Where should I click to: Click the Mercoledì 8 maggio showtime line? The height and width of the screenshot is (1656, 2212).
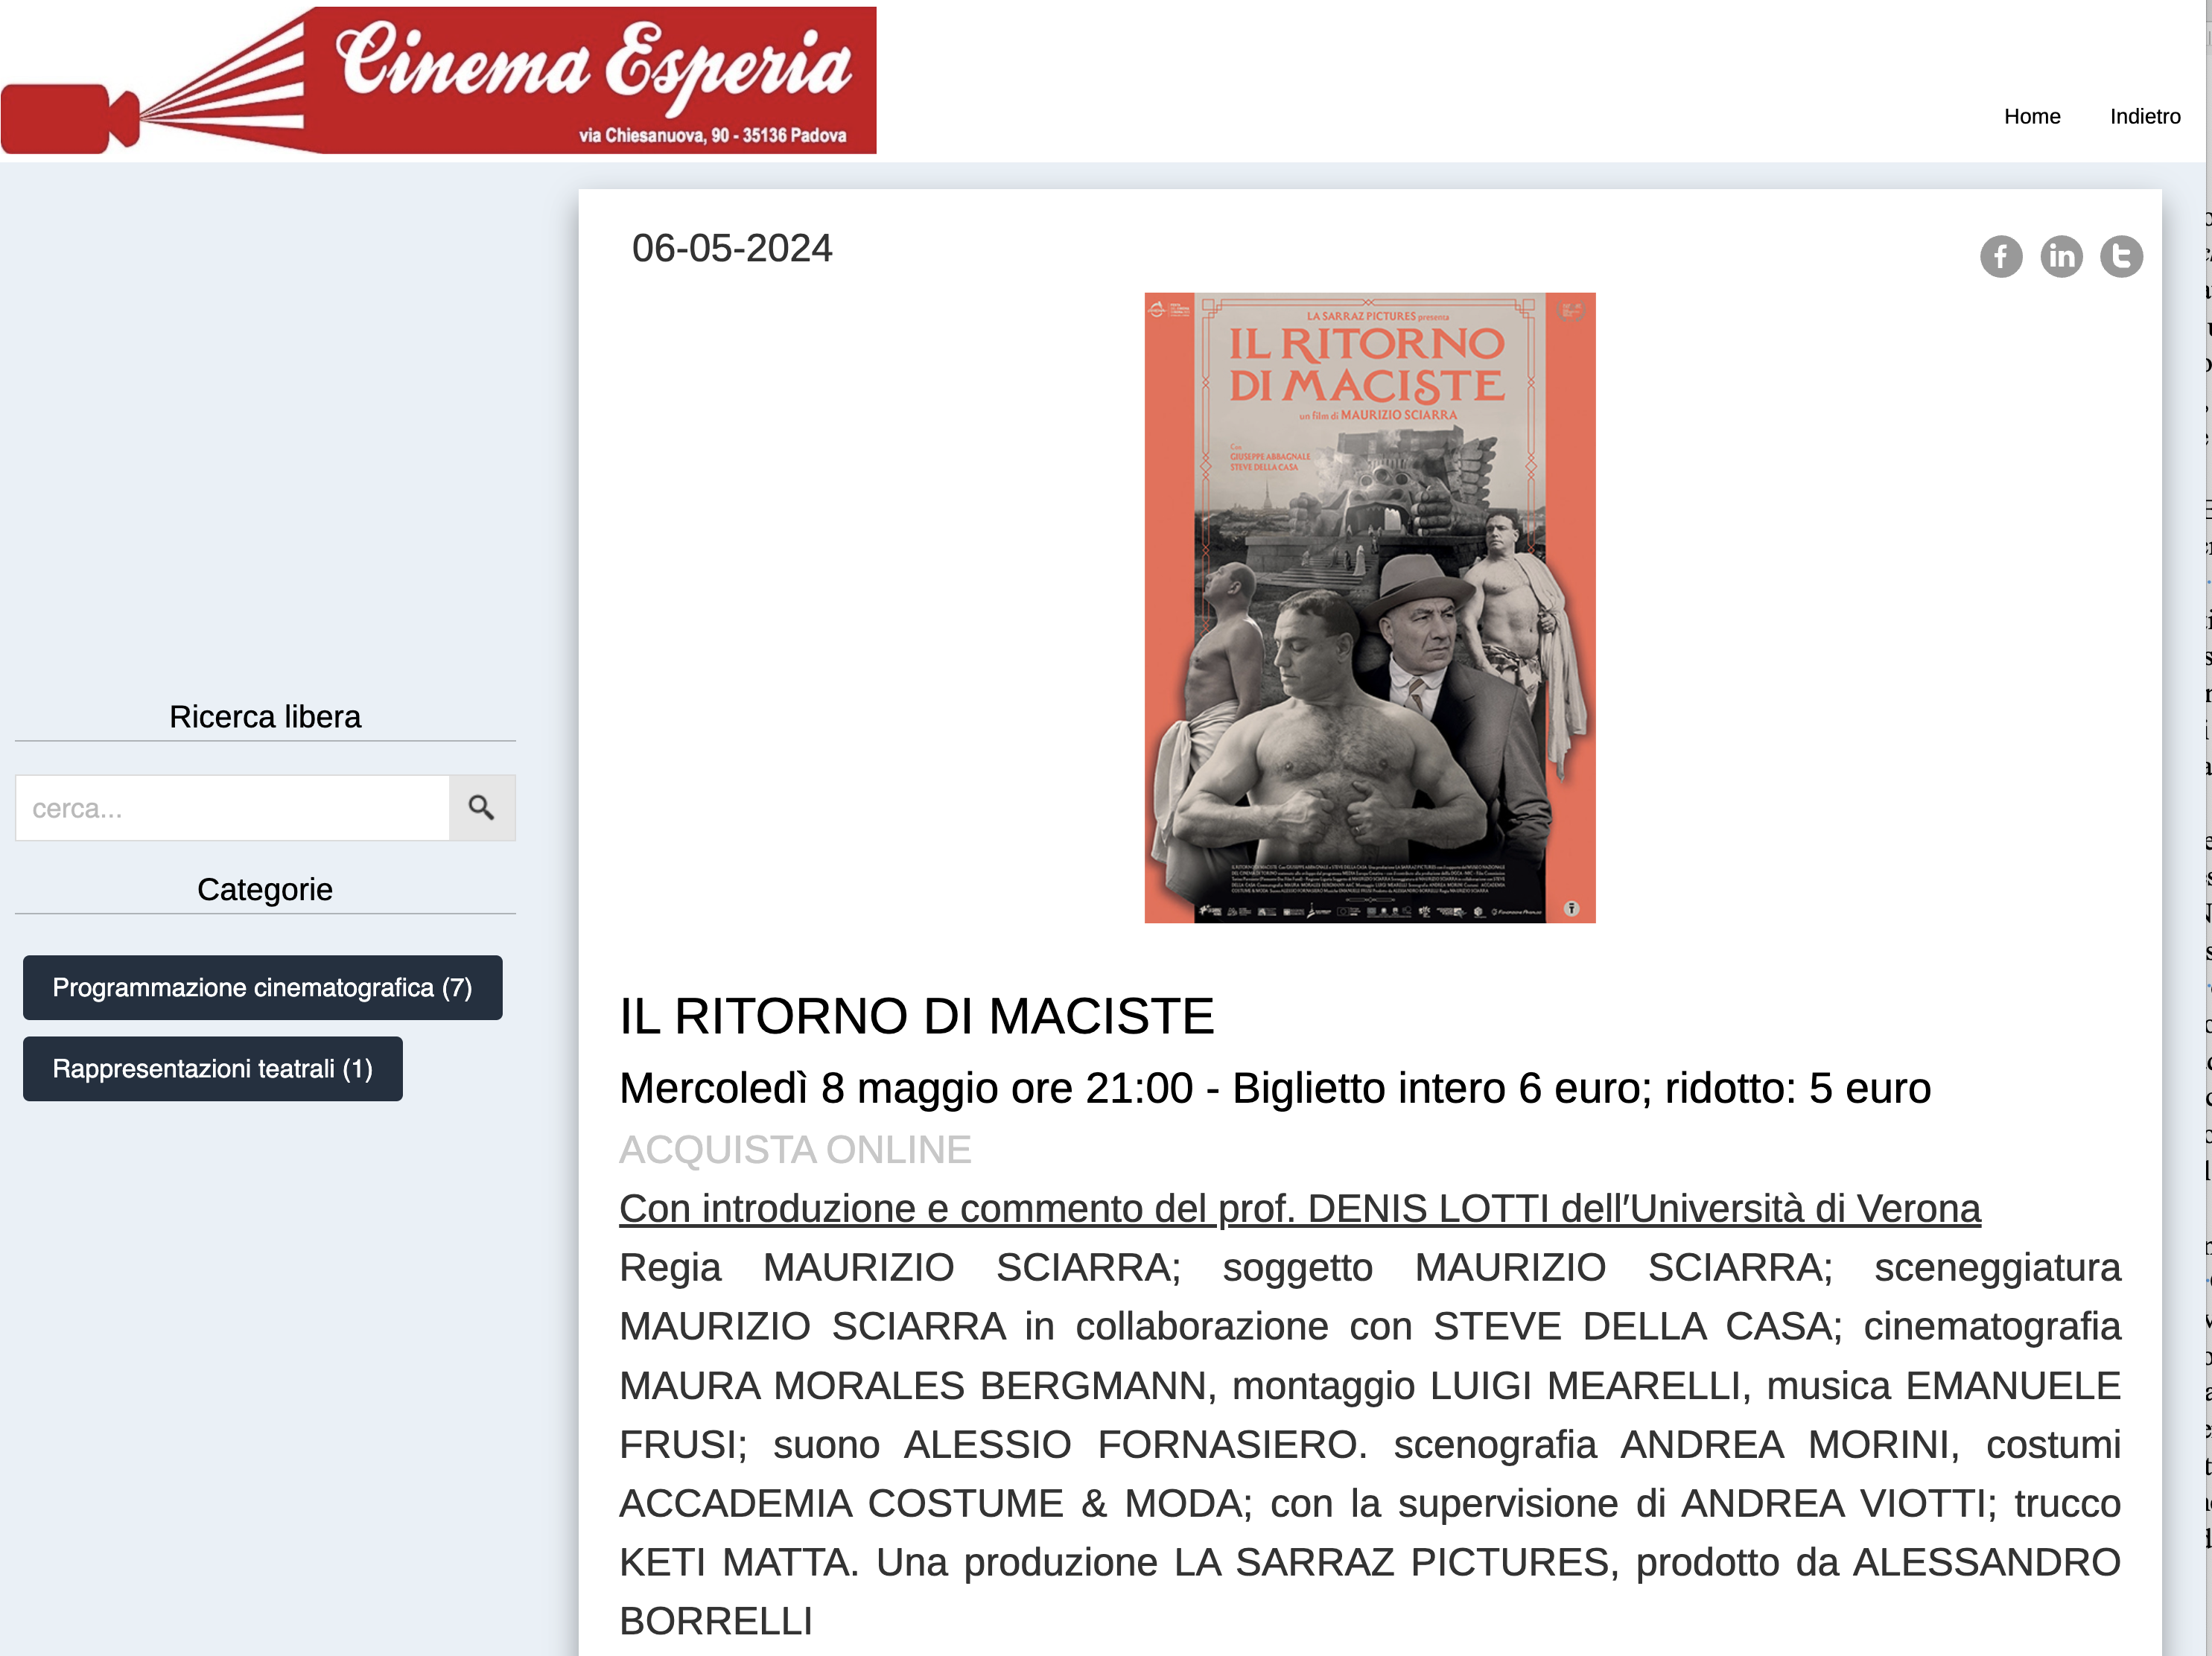point(1275,1089)
